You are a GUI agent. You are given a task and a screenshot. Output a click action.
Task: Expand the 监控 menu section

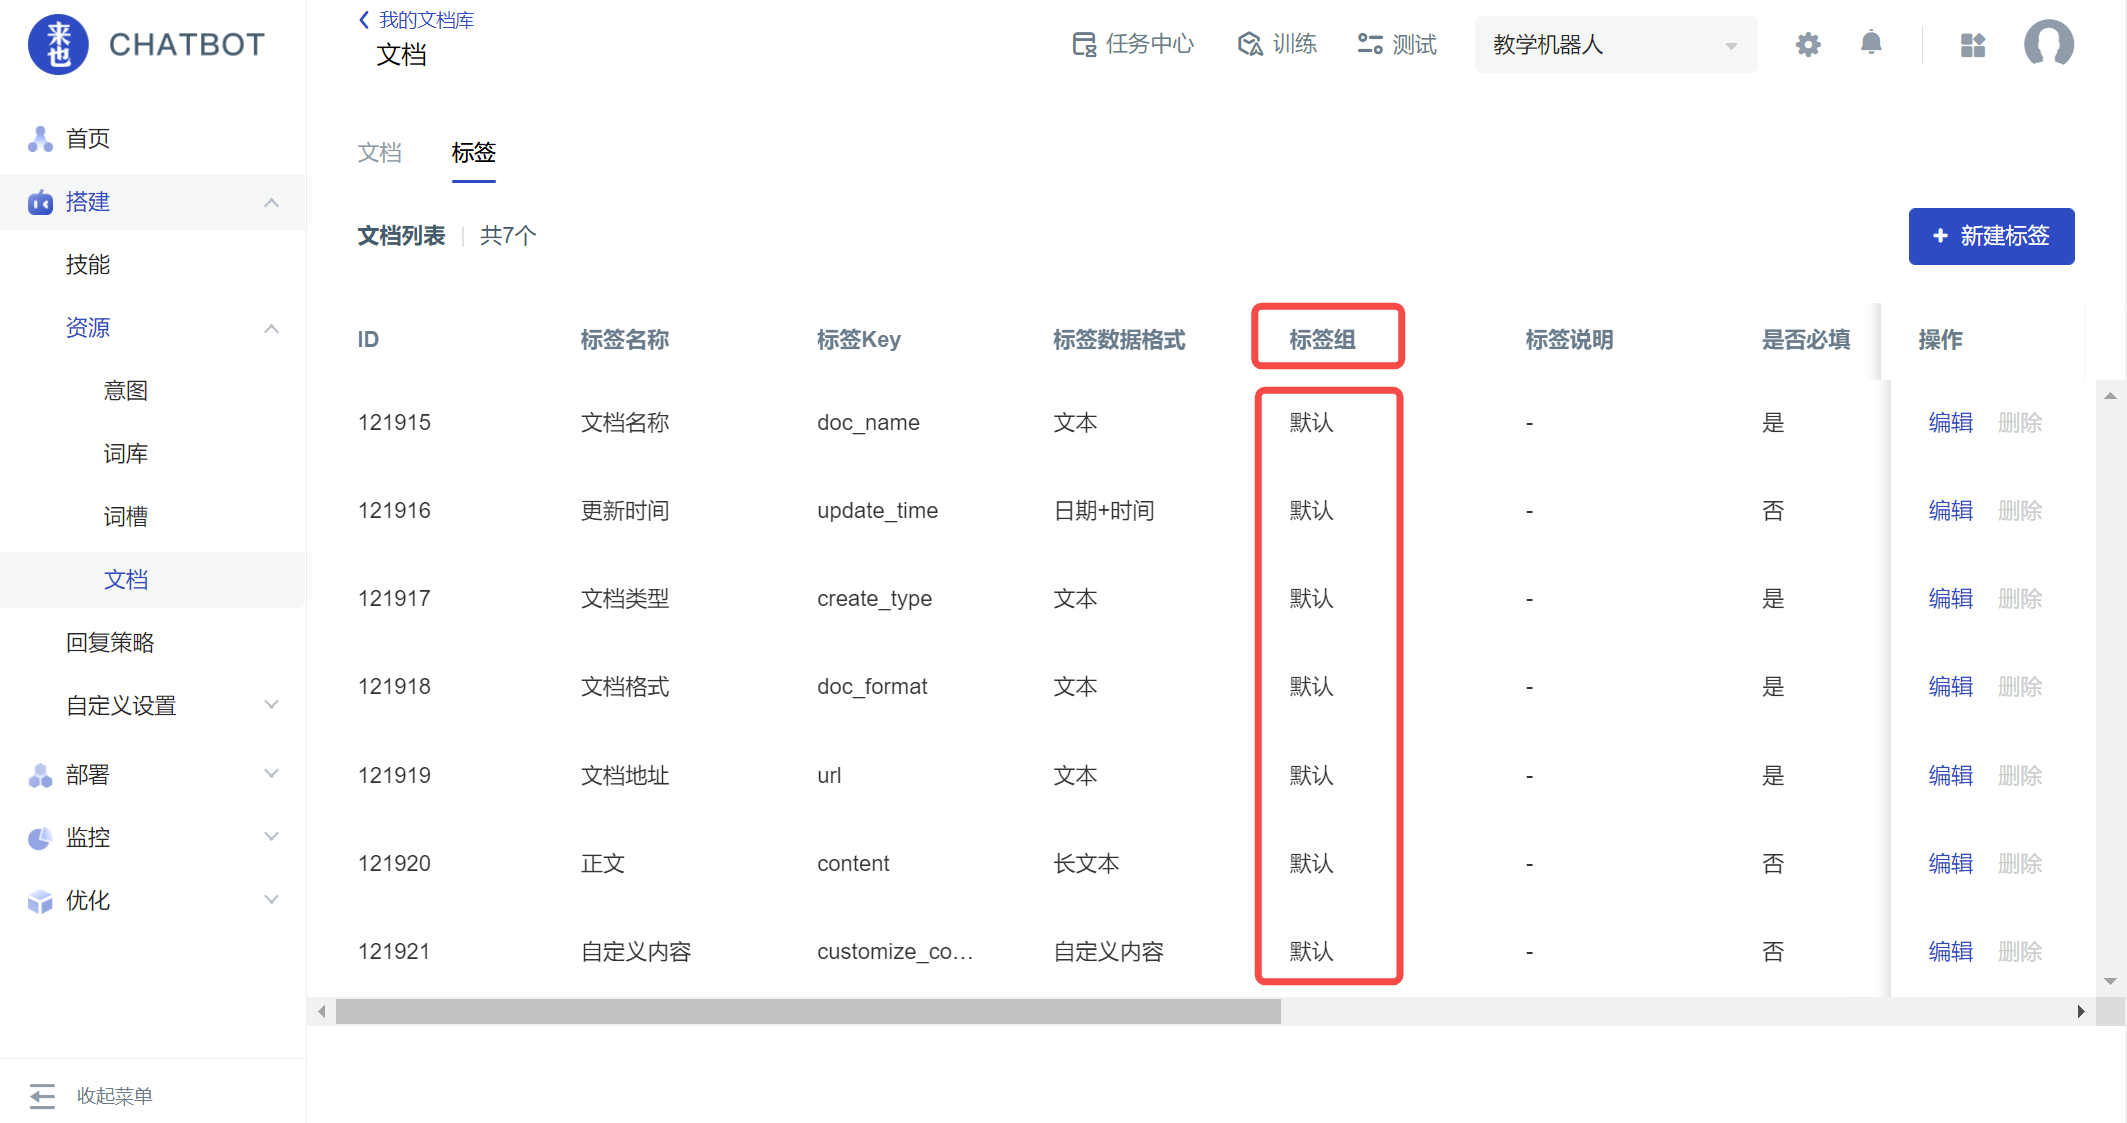coord(271,836)
